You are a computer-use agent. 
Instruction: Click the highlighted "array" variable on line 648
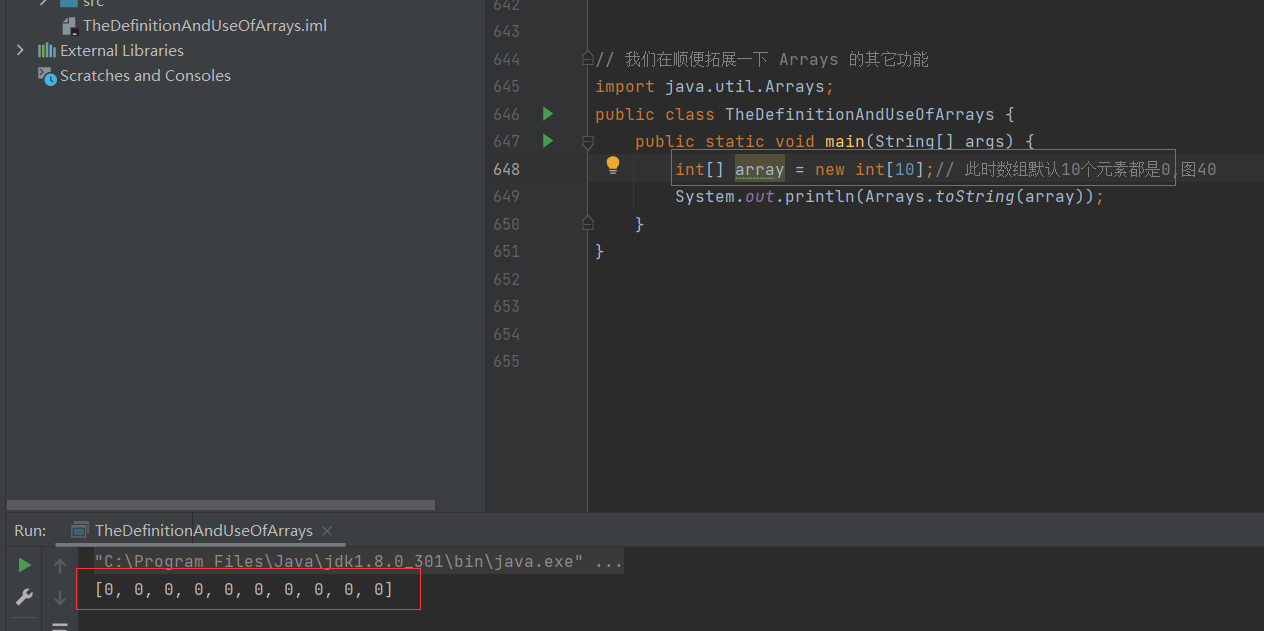point(760,169)
